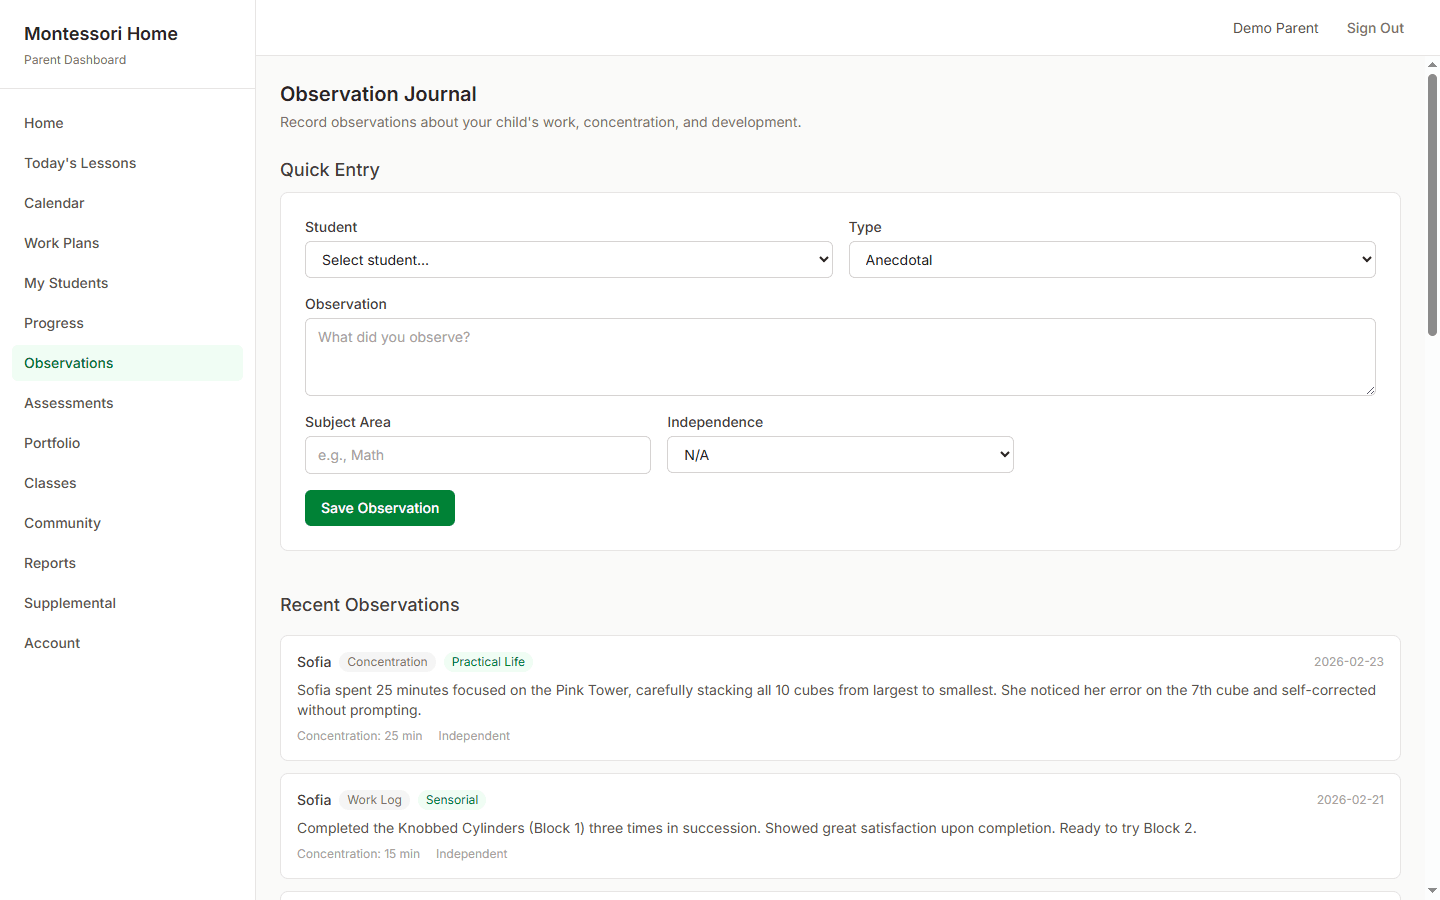Sign Out of the dashboard
The width and height of the screenshot is (1440, 900).
click(x=1375, y=28)
